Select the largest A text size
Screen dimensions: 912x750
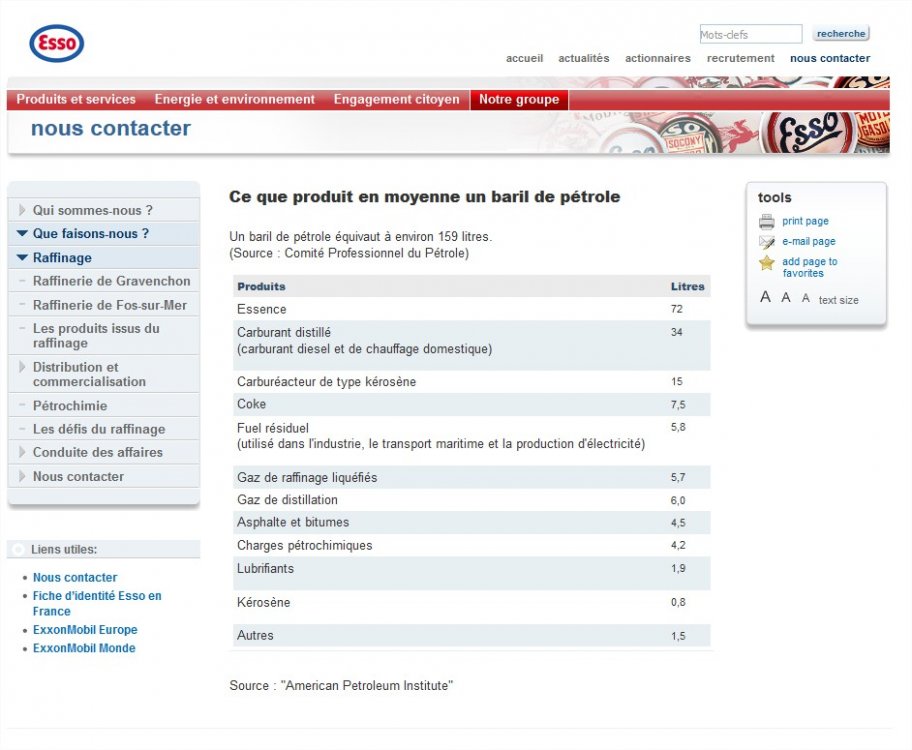coord(765,297)
